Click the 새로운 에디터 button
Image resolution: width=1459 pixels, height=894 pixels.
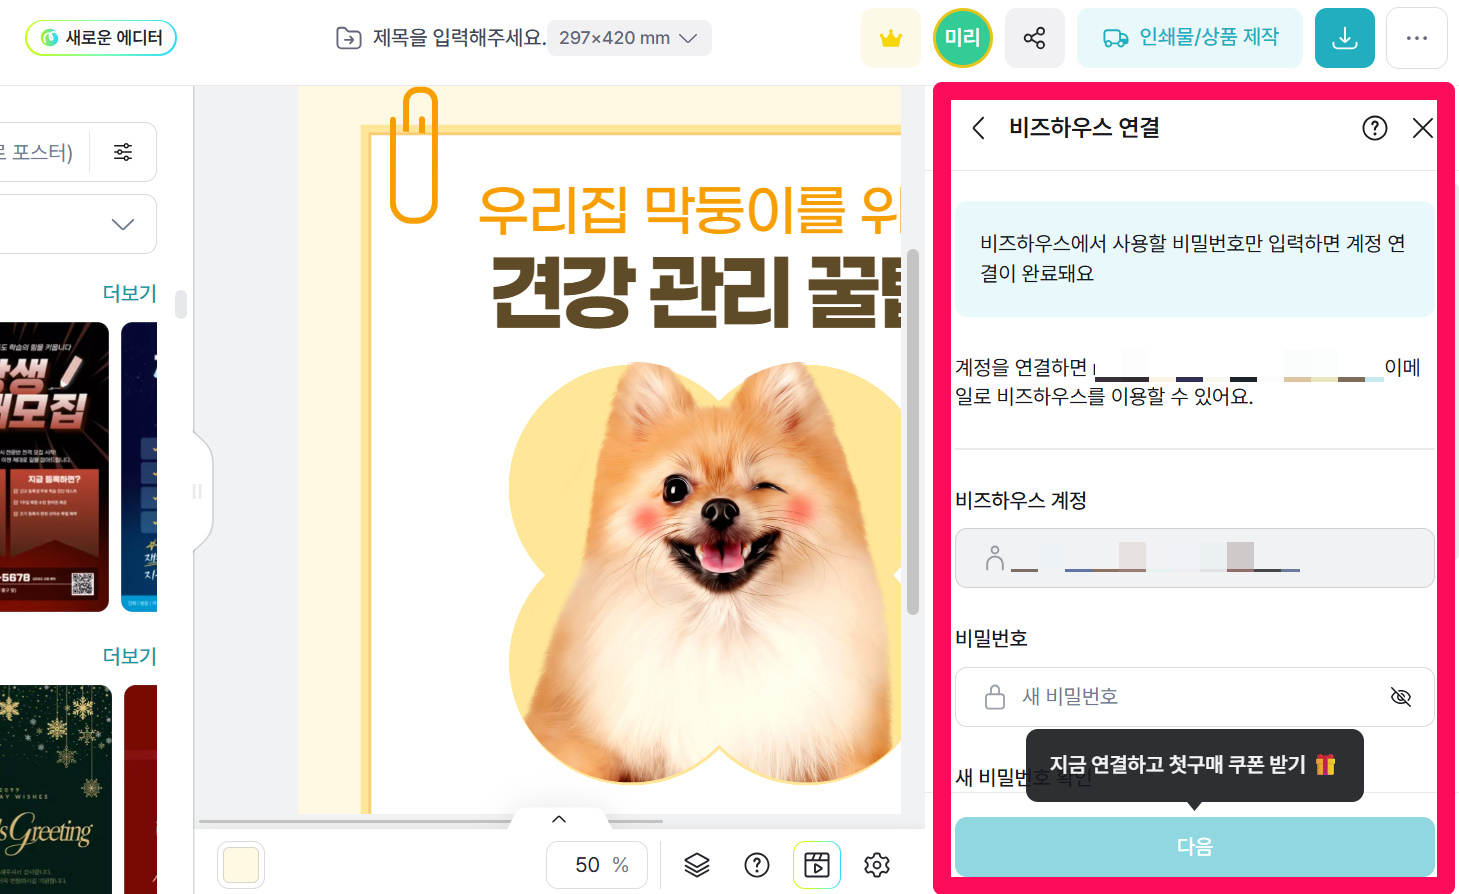[x=101, y=38]
